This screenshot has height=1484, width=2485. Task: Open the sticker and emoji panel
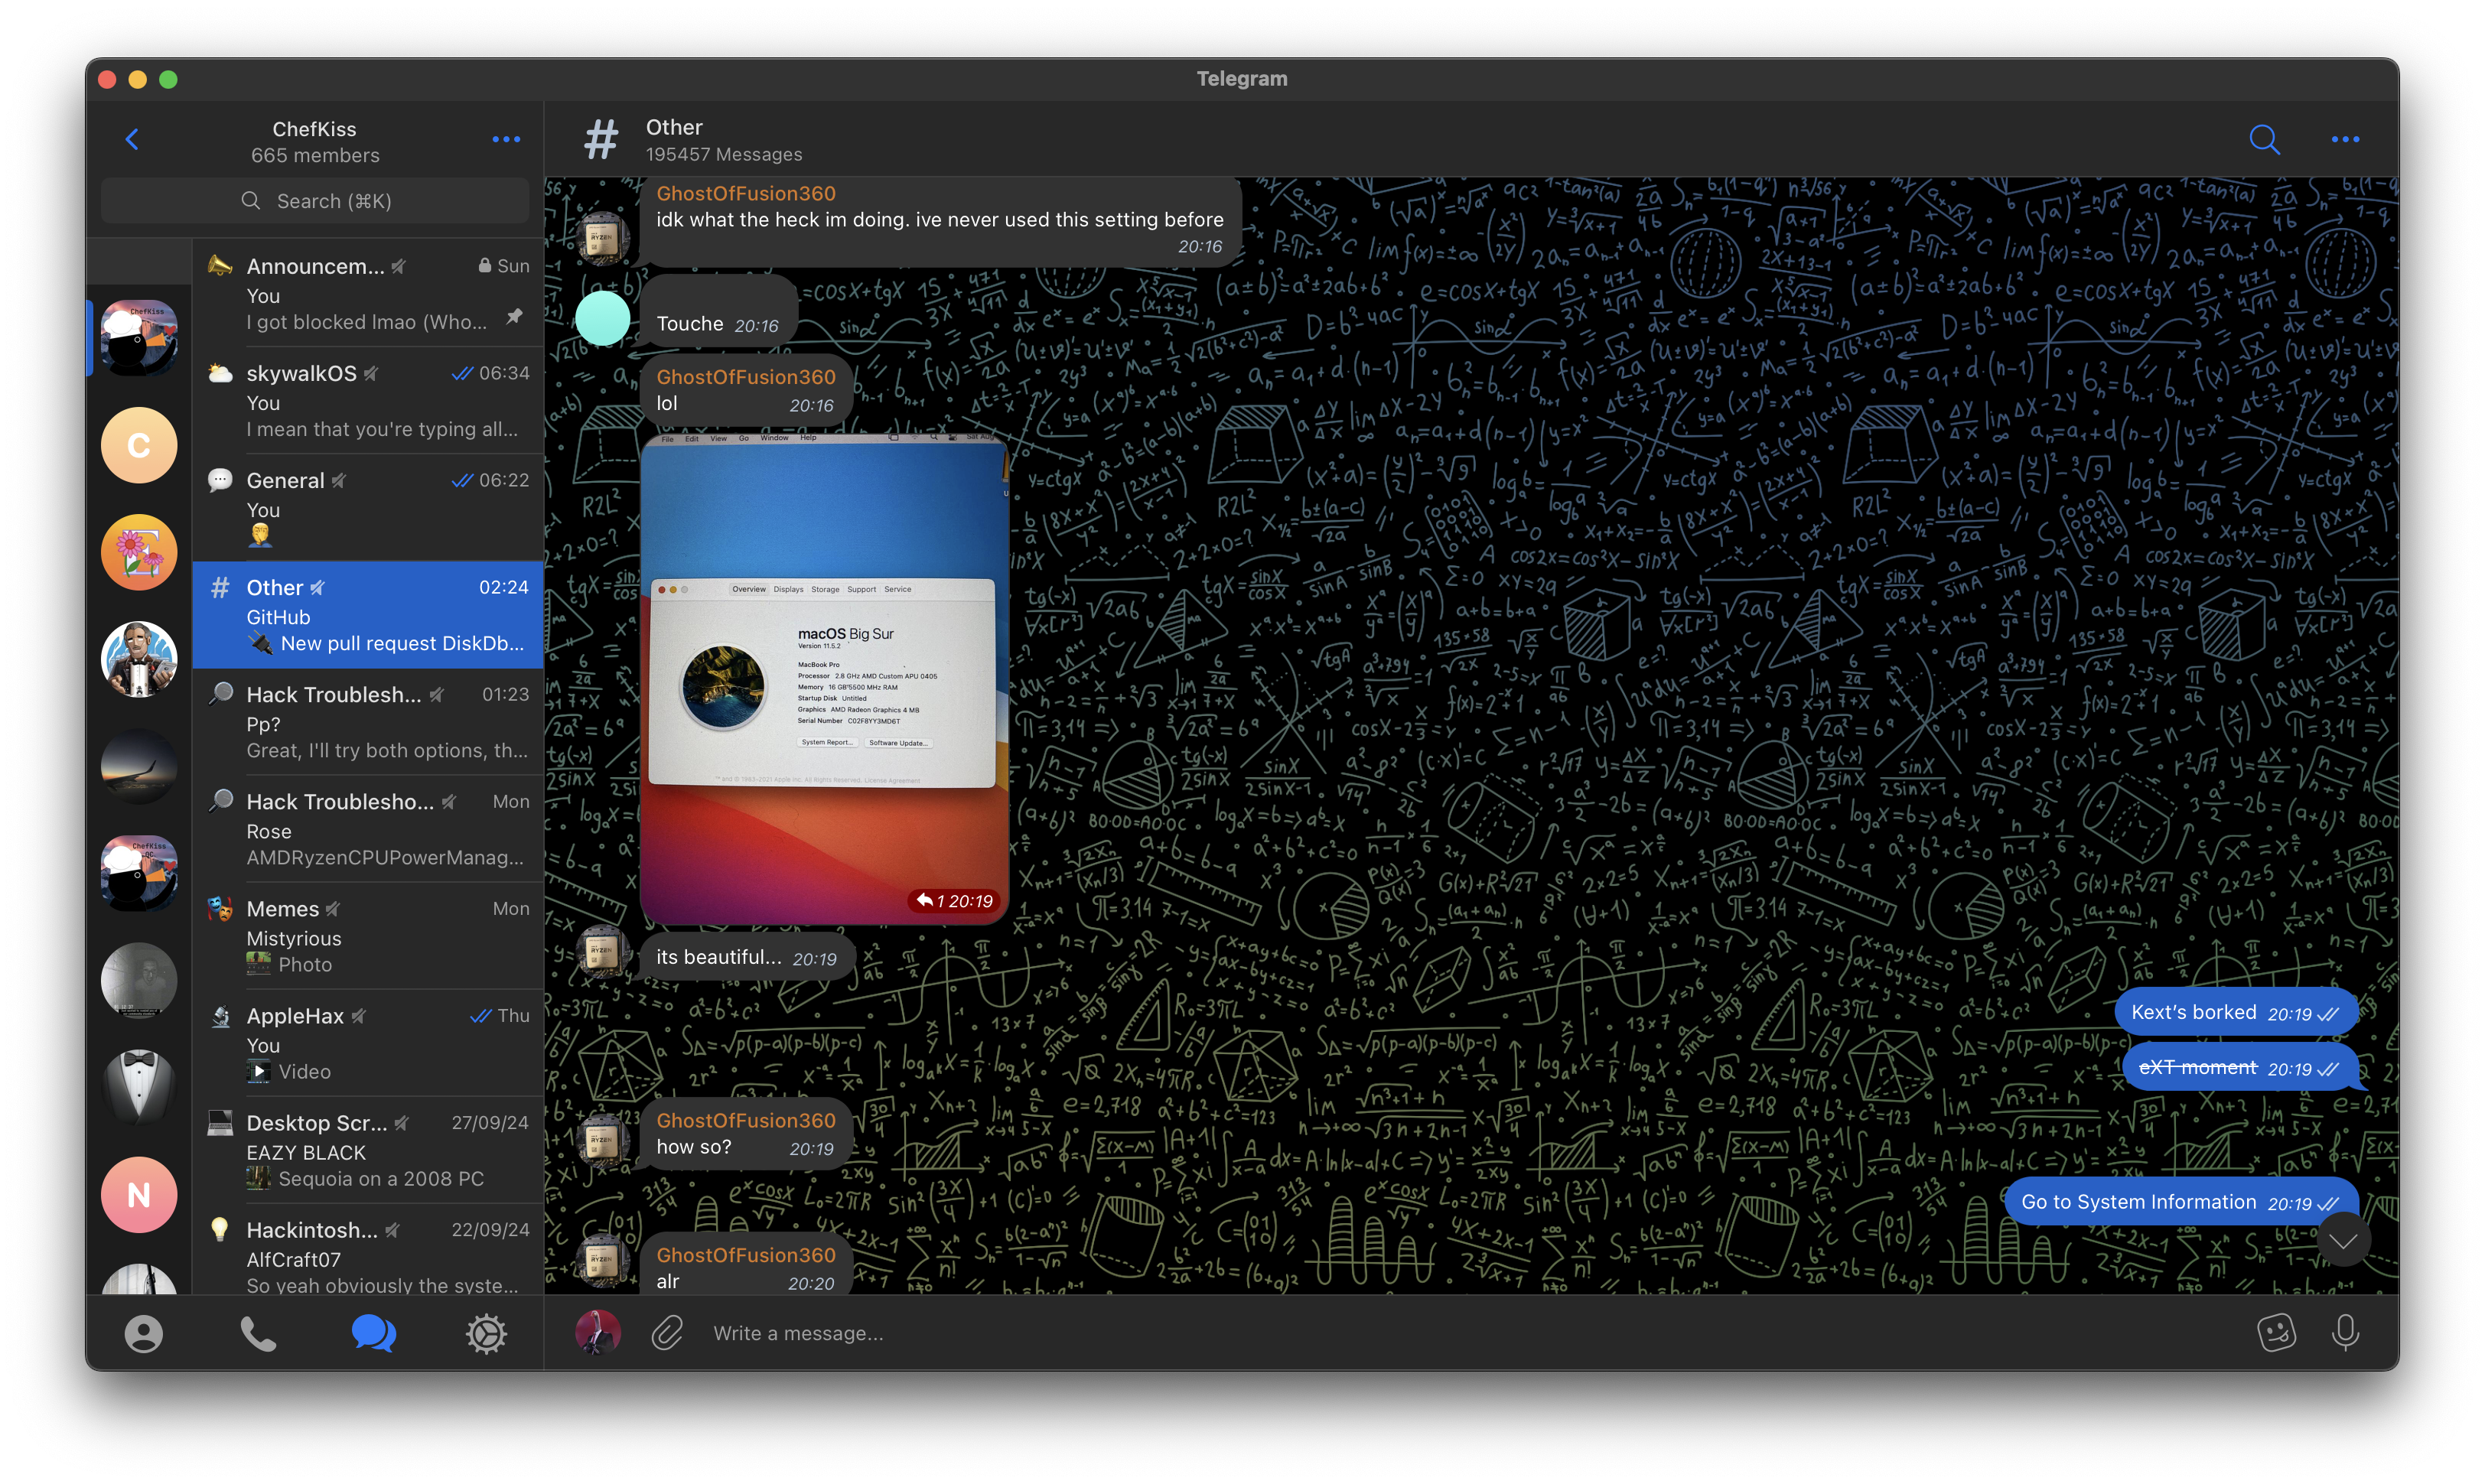tap(2276, 1332)
